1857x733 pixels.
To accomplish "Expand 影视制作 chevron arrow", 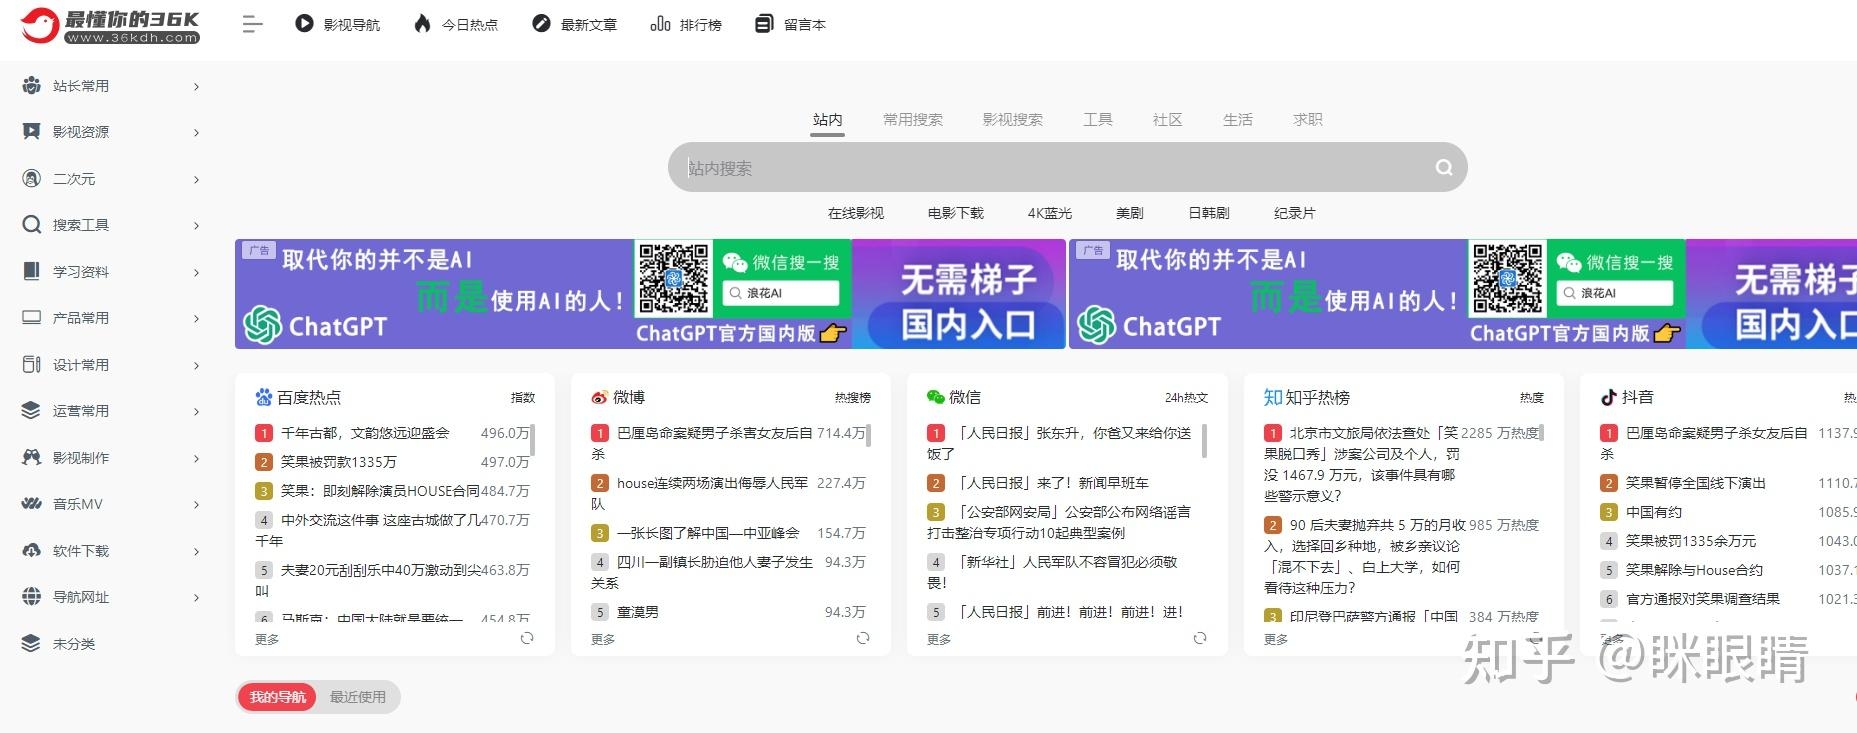I will coord(196,459).
